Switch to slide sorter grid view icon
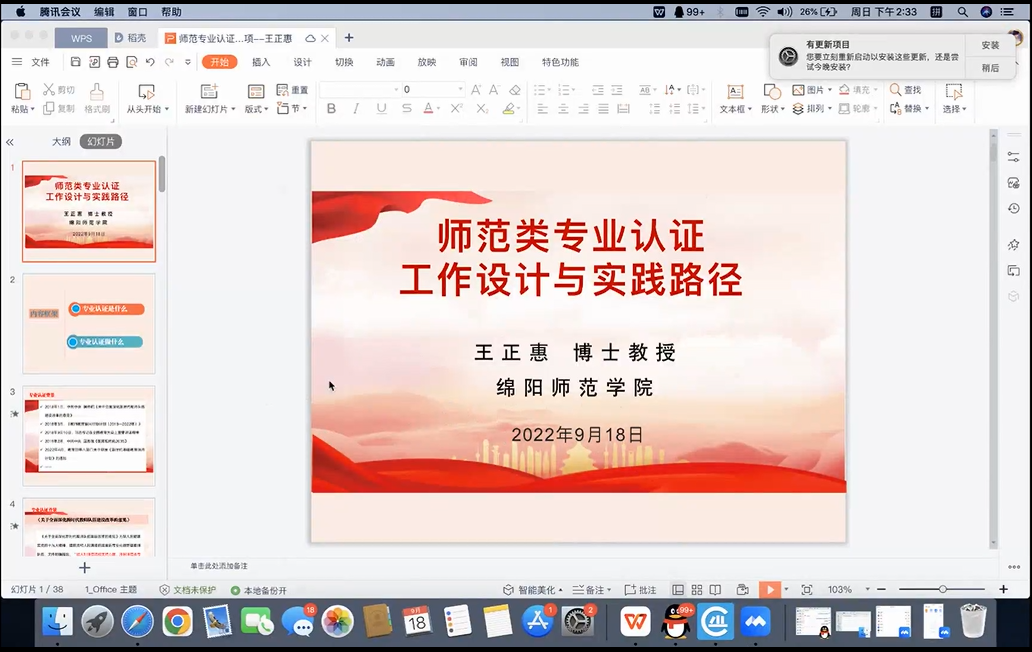This screenshot has height=652, width=1032. tap(697, 590)
